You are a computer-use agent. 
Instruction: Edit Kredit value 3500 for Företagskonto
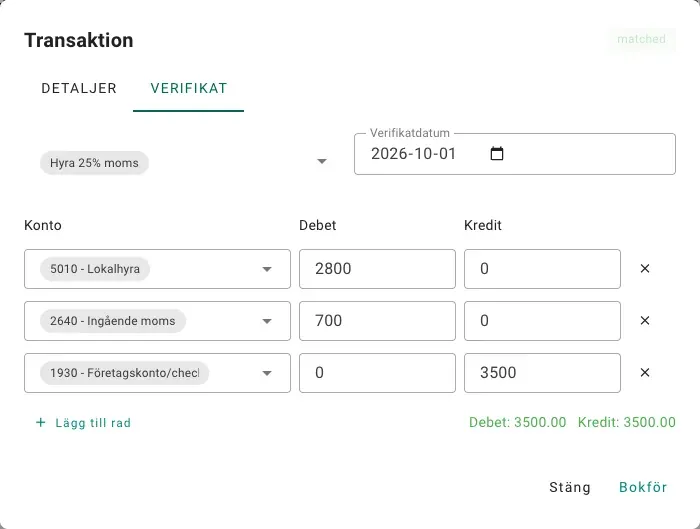(542, 373)
